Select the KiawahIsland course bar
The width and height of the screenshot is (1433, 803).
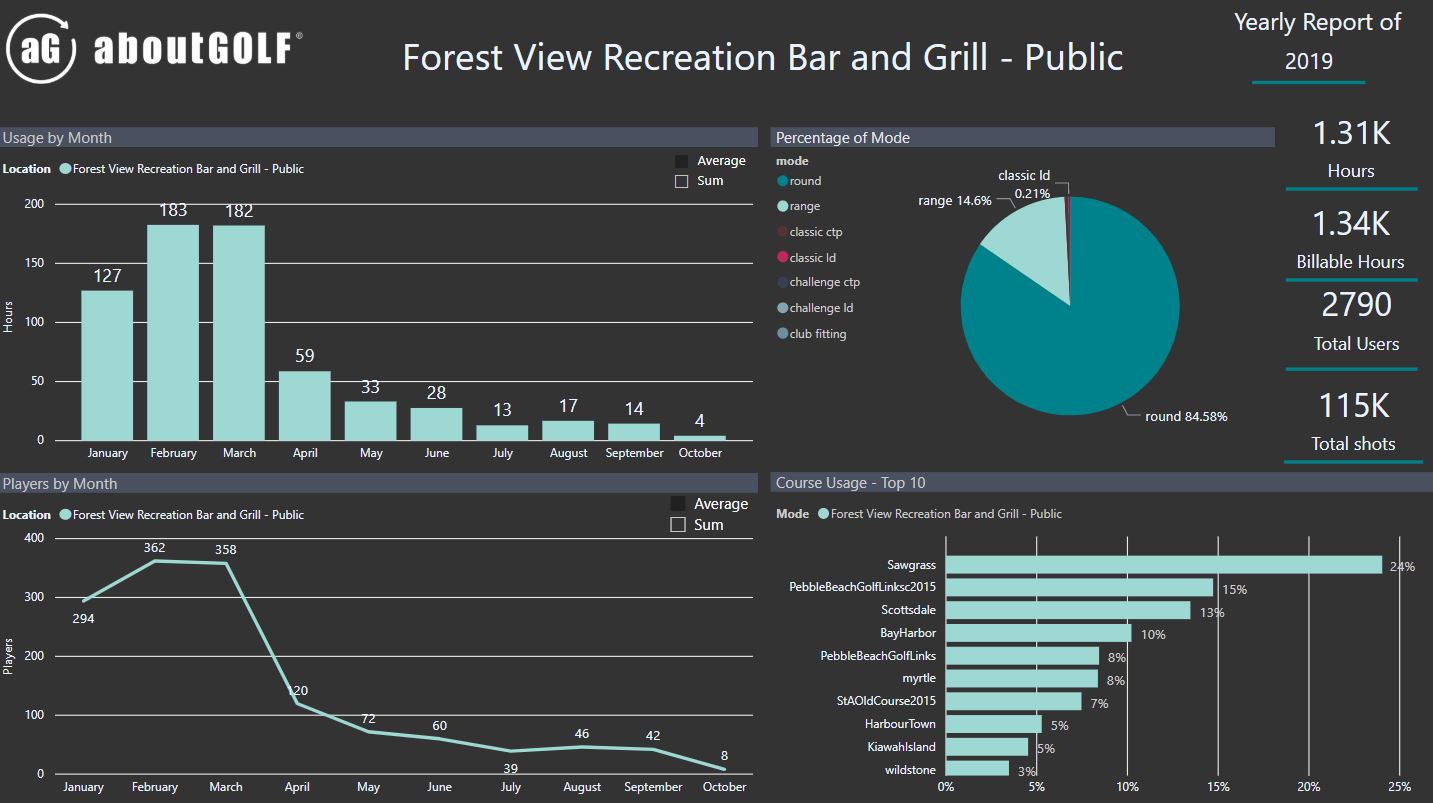987,747
